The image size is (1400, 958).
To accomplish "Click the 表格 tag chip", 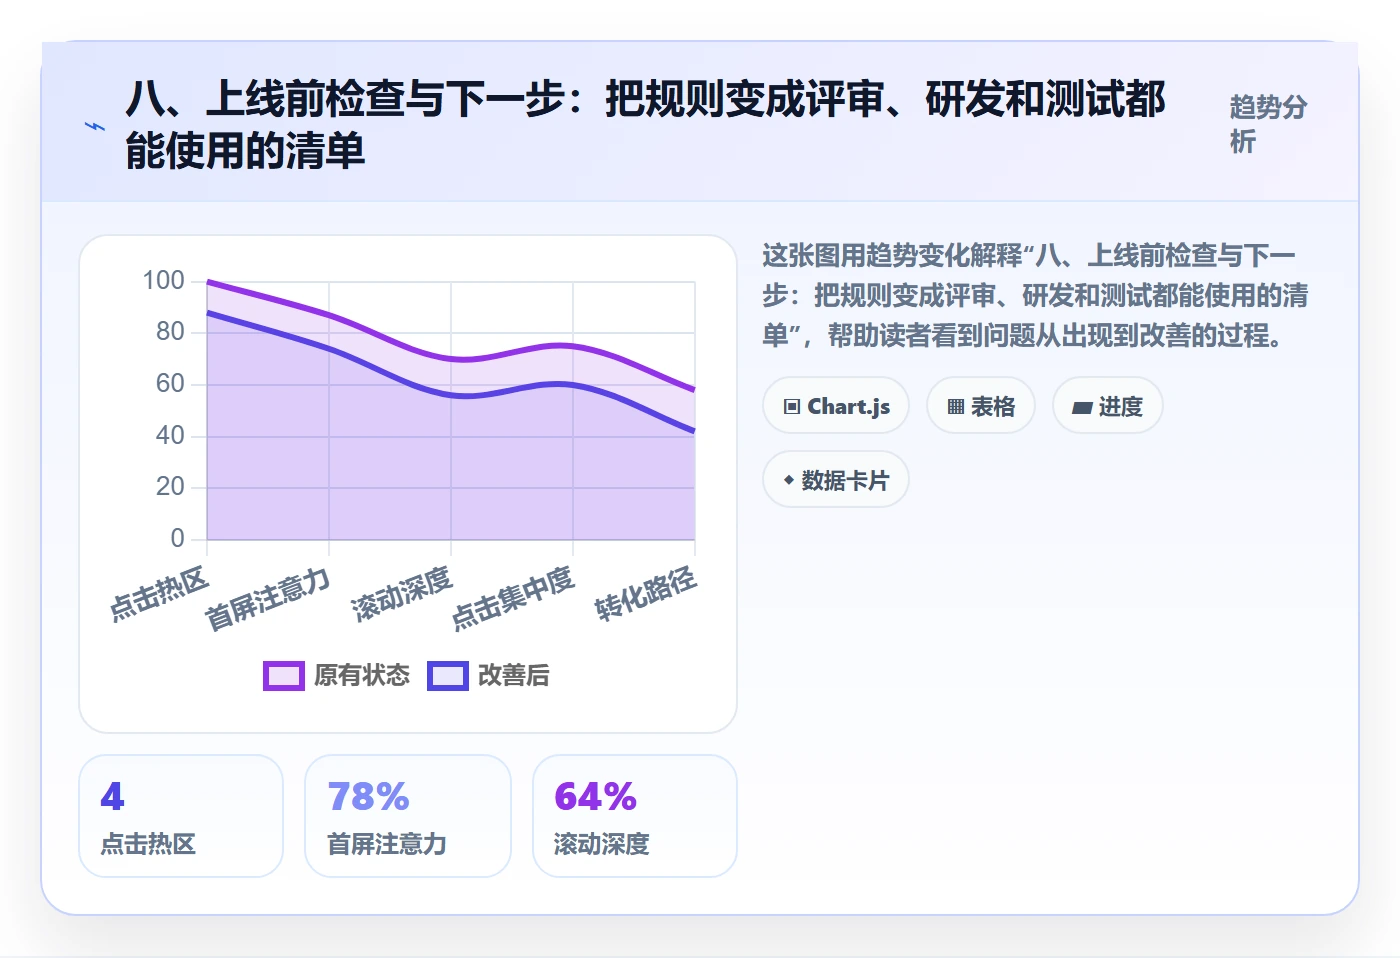I will coord(981,406).
